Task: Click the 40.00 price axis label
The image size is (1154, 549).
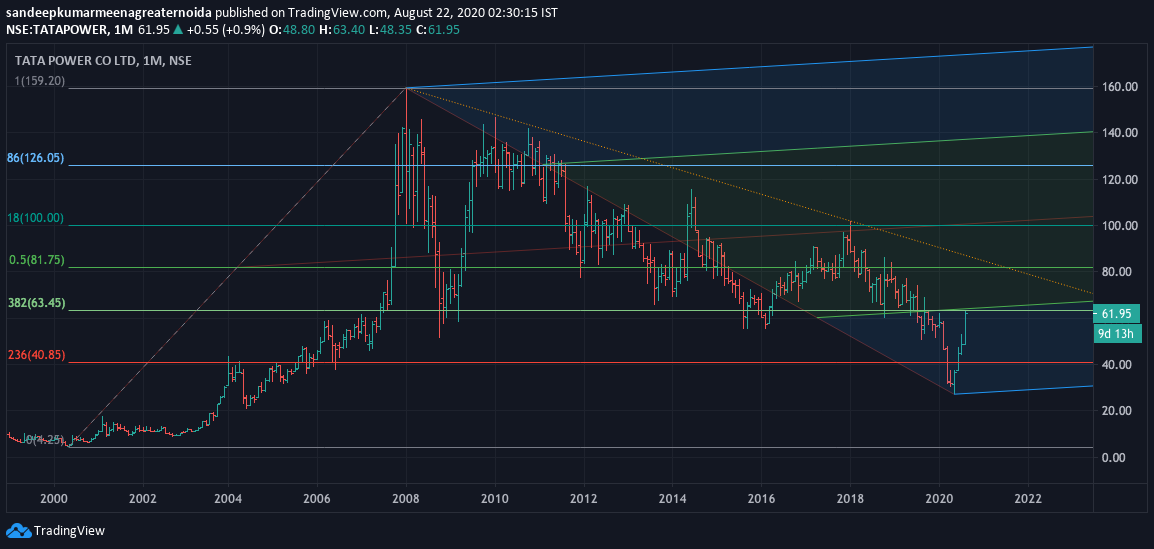Action: [1119, 365]
